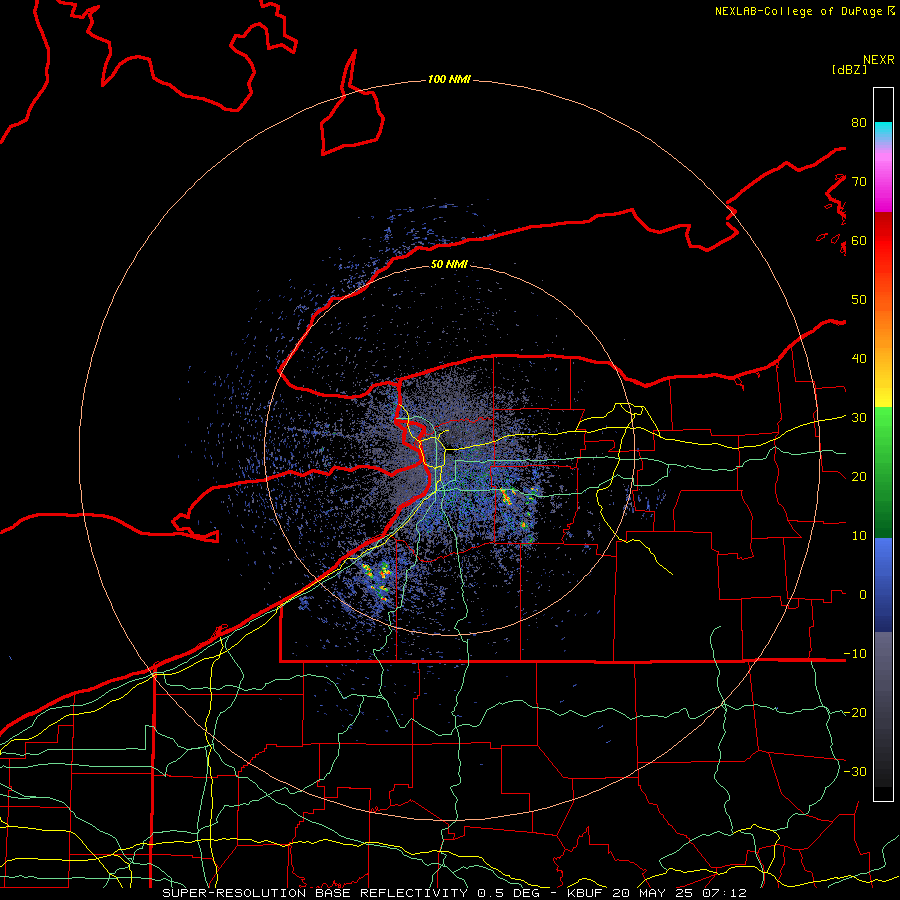Click the '[dBZ]' unit label
Image resolution: width=900 pixels, height=900 pixels.
[849, 69]
